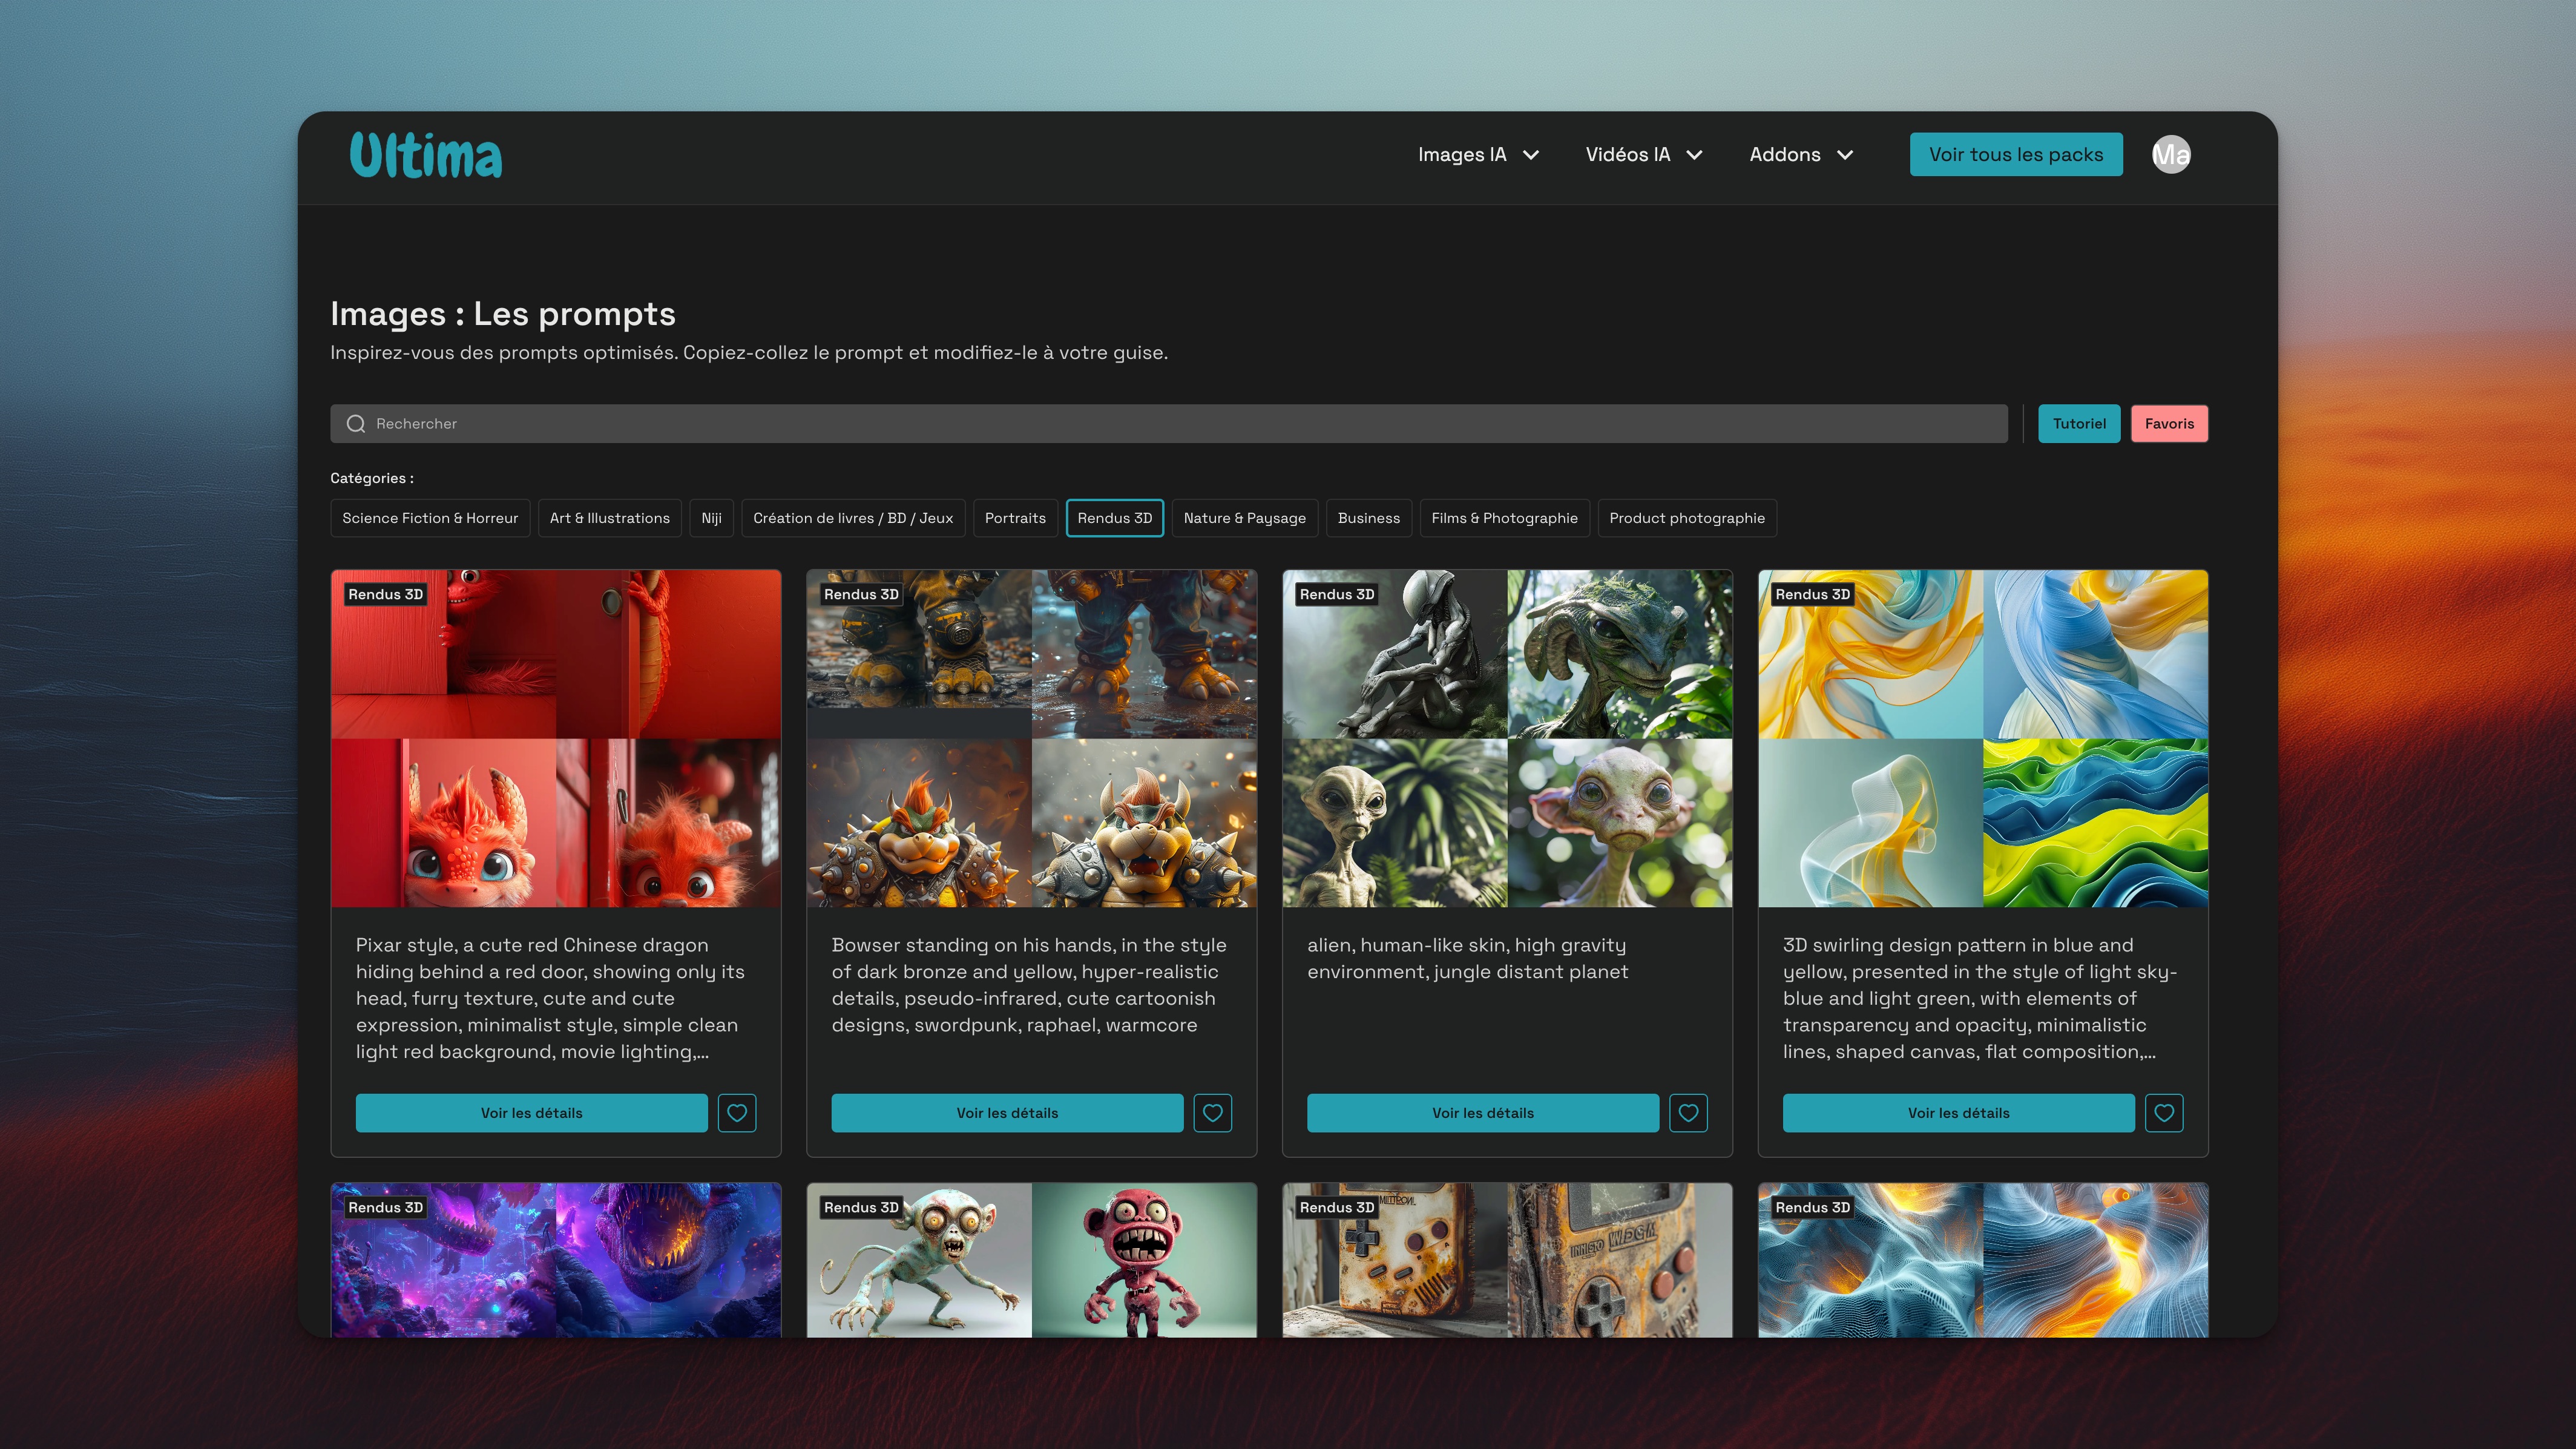The width and height of the screenshot is (2576, 1449).
Task: Expand the Addons menu chevron
Action: (1845, 155)
